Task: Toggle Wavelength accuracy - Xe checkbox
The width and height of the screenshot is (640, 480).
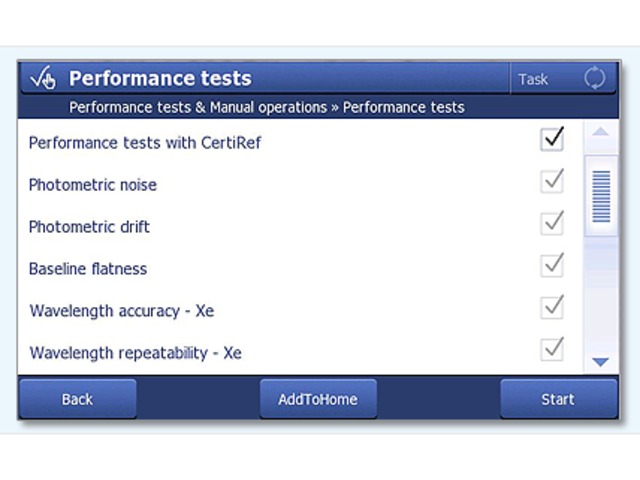Action: (552, 308)
